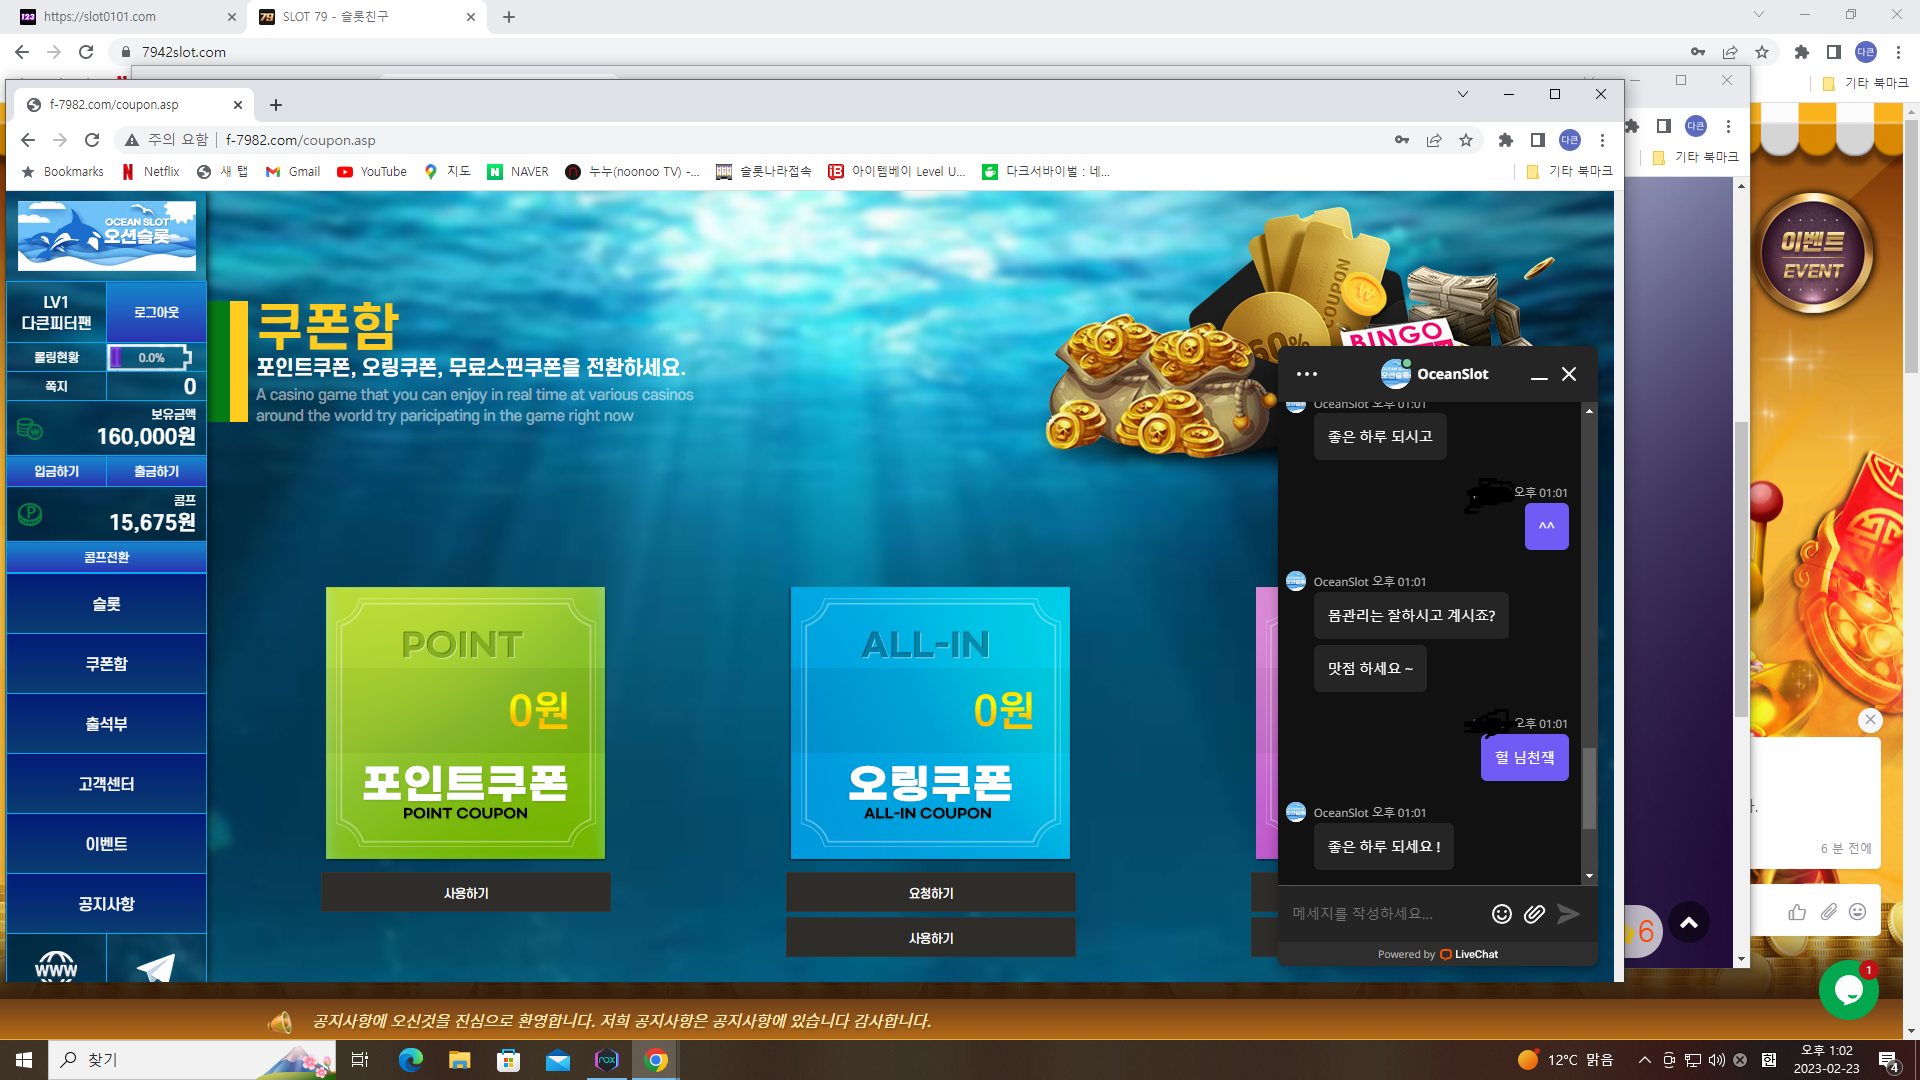1920x1080 pixels.
Task: Open a new tab in front browser
Action: 276,105
